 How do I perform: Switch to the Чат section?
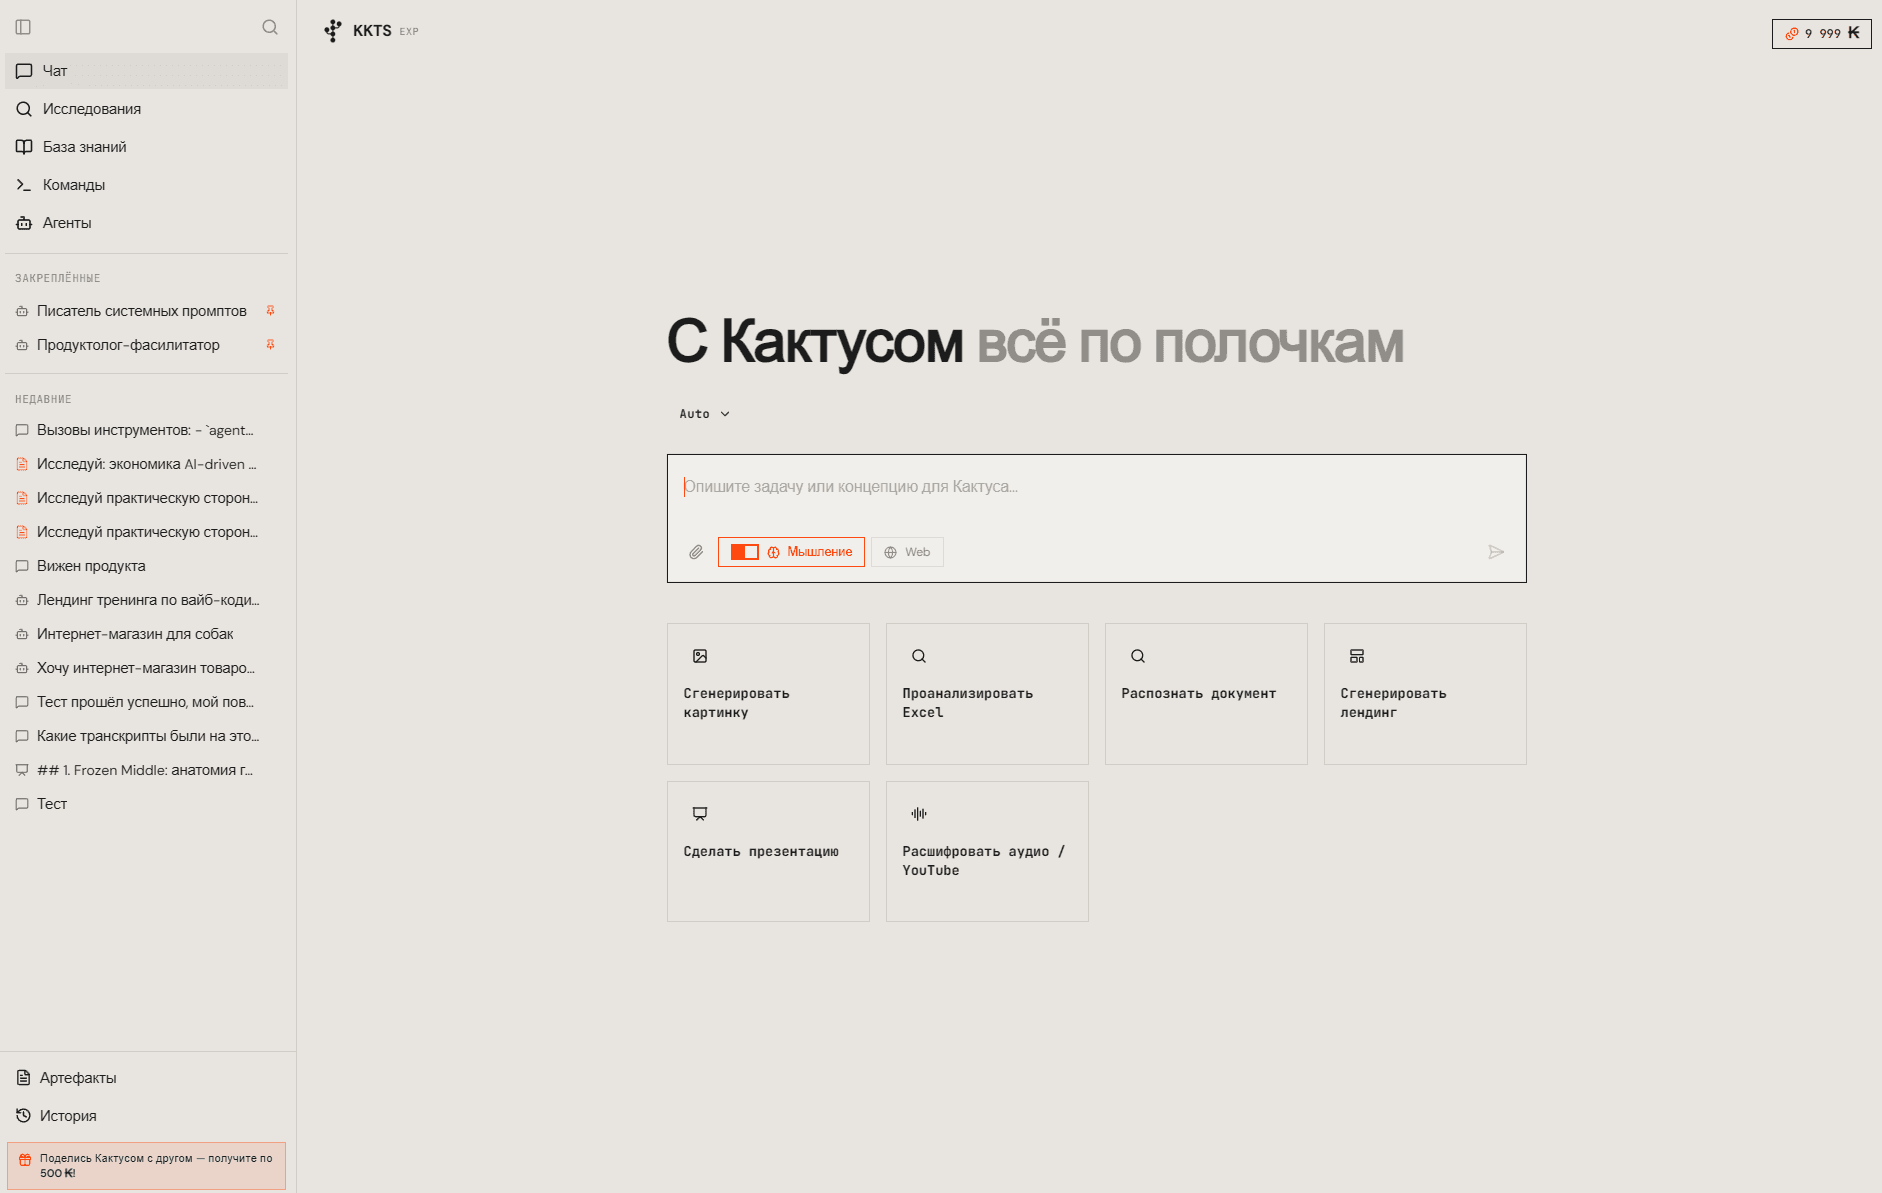[55, 70]
